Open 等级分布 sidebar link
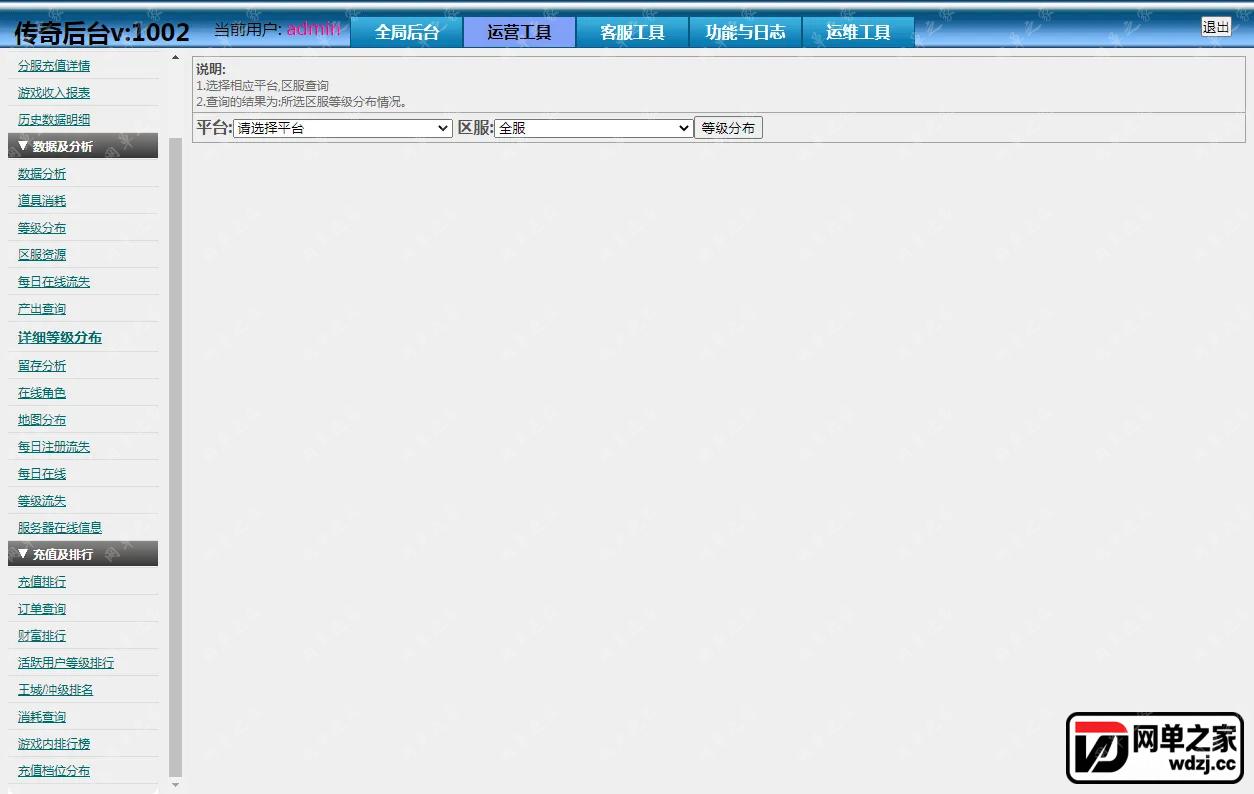Image resolution: width=1254 pixels, height=794 pixels. pyautogui.click(x=42, y=228)
